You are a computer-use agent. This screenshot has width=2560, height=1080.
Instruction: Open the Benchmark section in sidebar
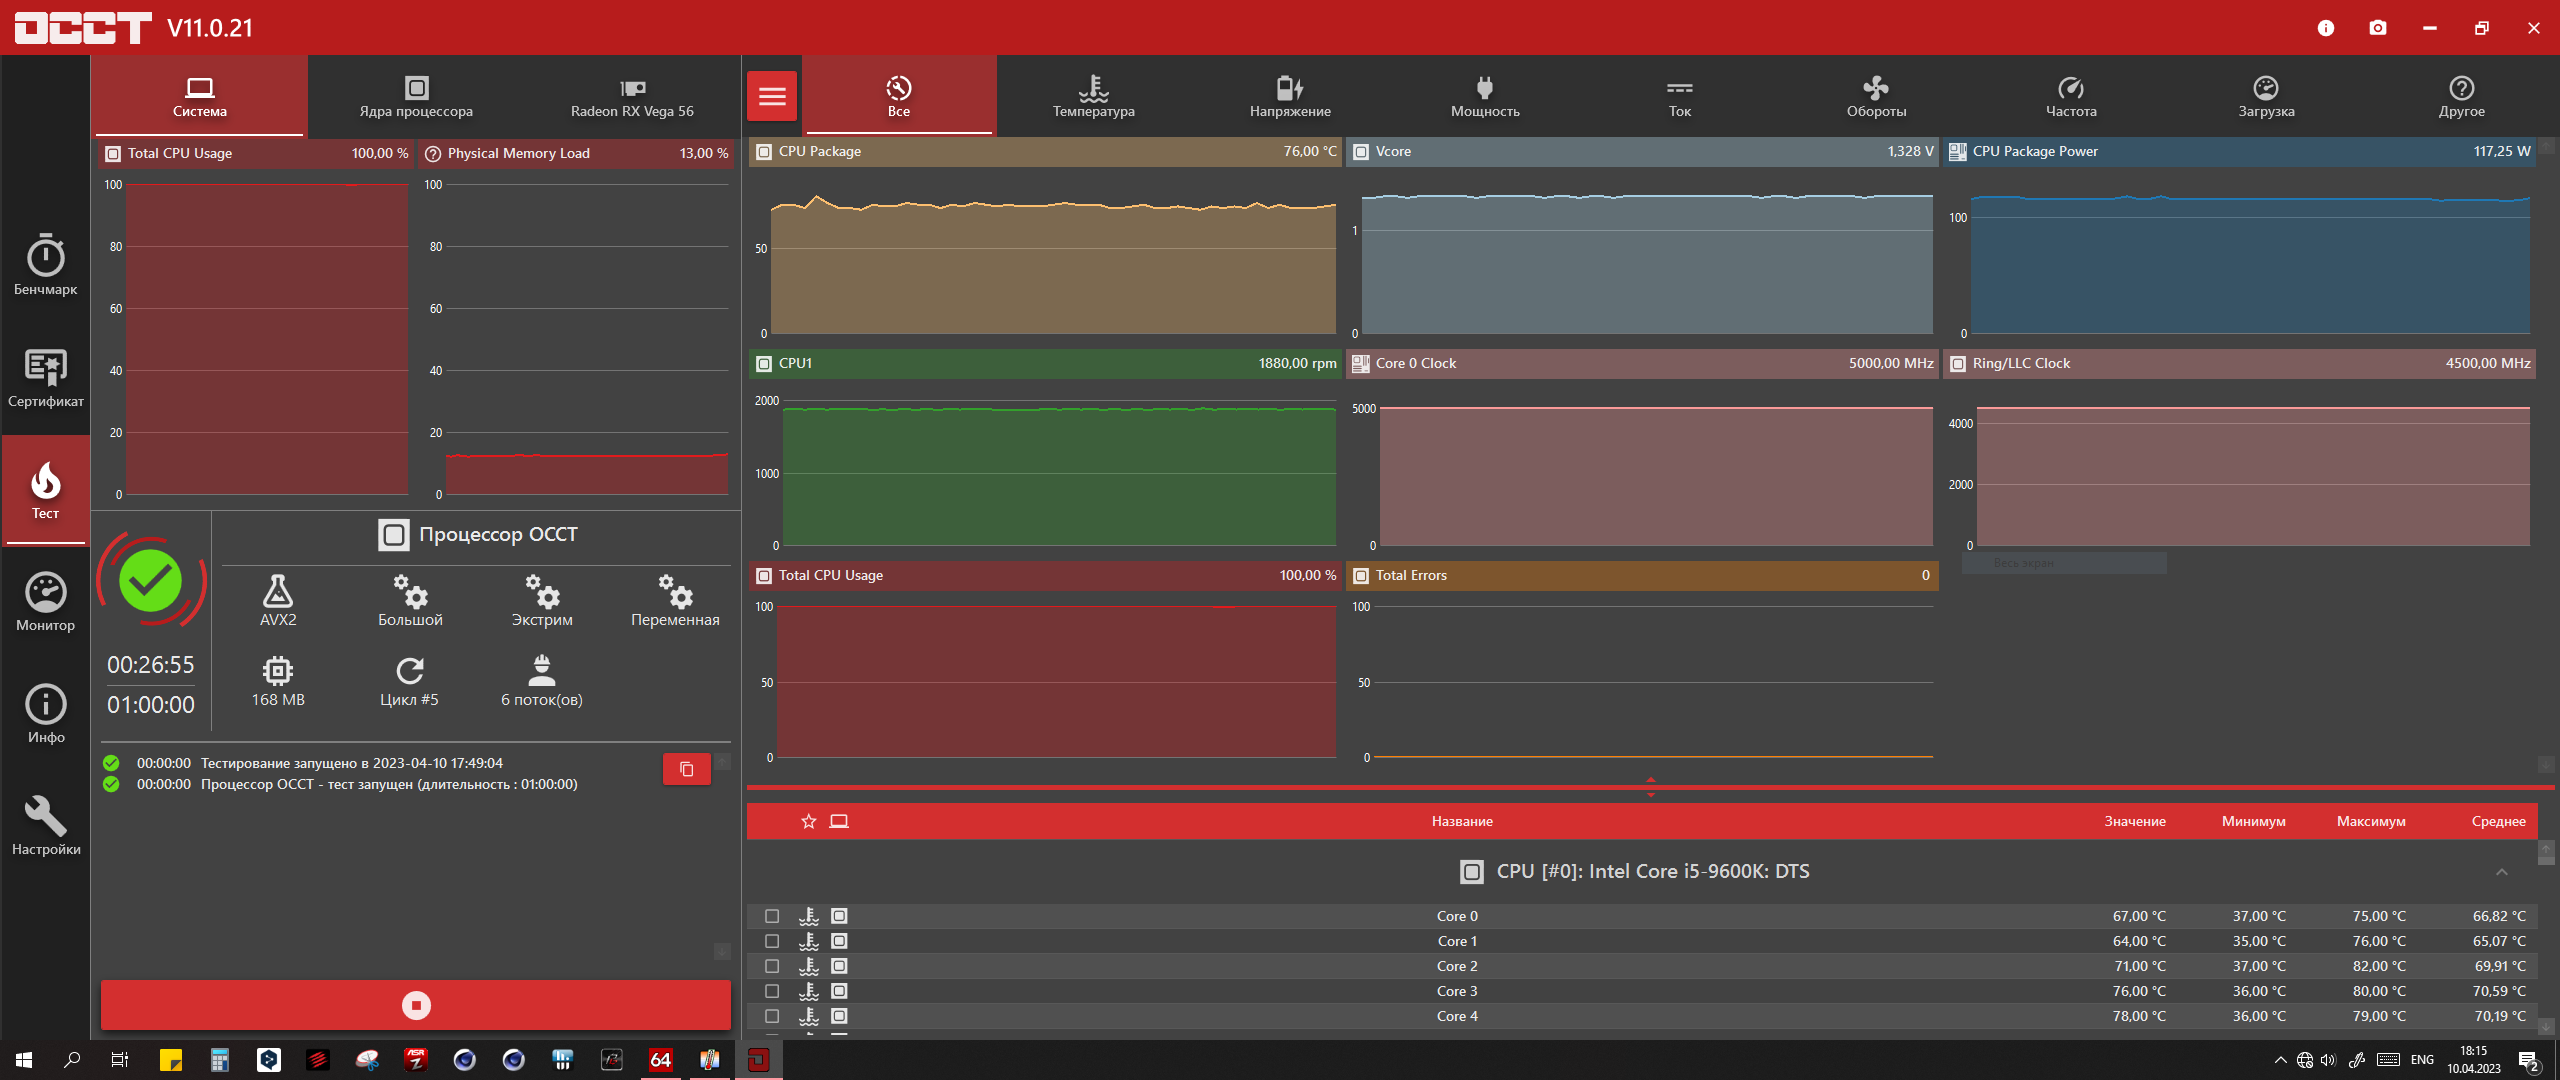[45, 265]
